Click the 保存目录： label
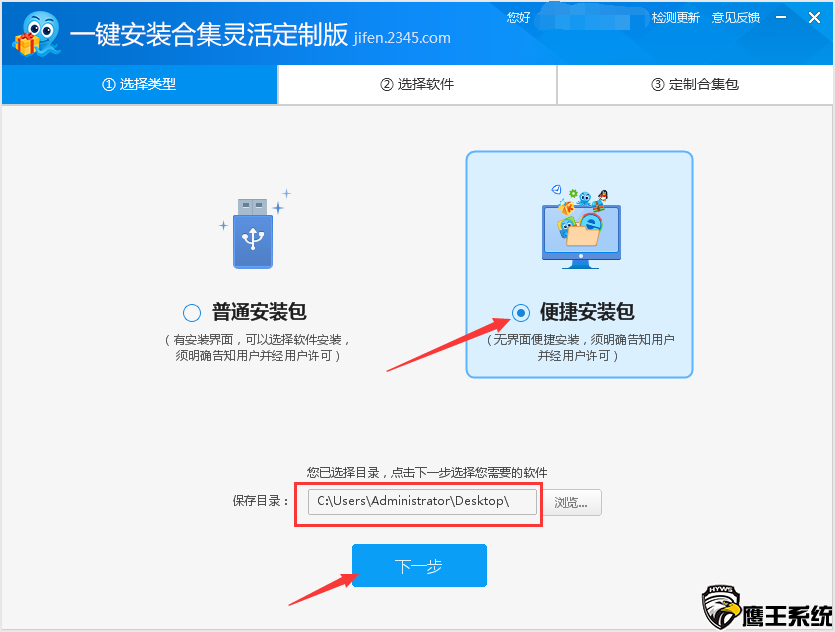Screen dimensions: 835x632 pyautogui.click(x=260, y=501)
